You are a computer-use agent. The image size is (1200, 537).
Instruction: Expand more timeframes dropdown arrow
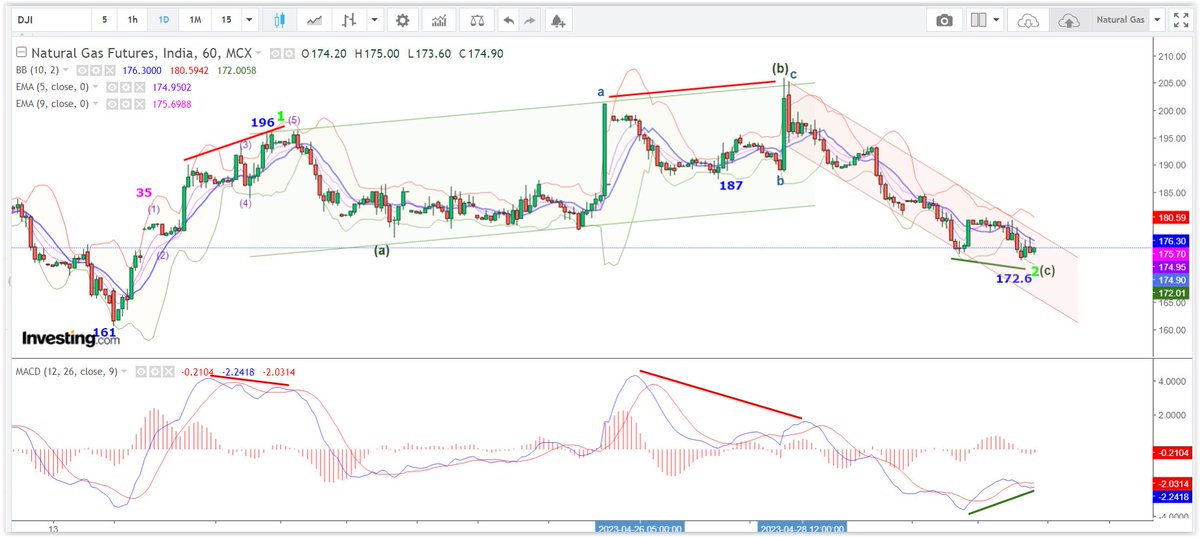tap(248, 20)
